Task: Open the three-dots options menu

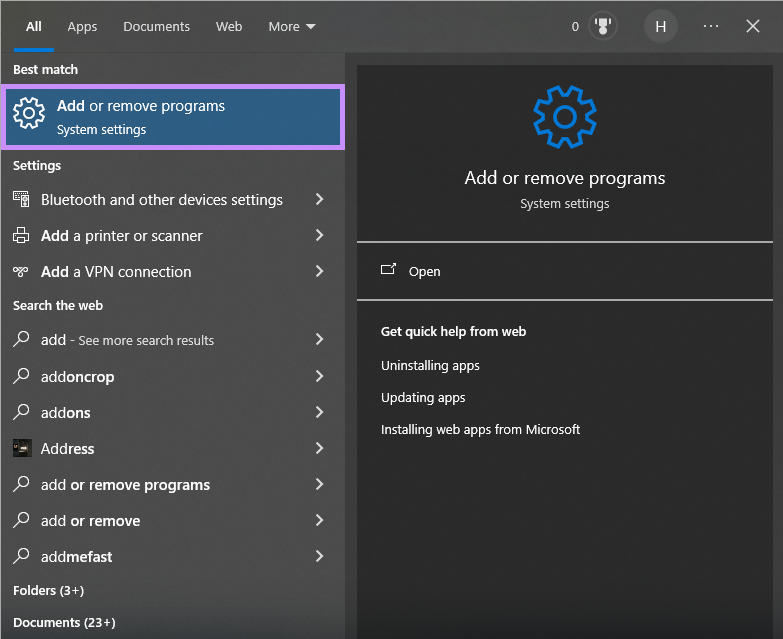Action: [711, 26]
